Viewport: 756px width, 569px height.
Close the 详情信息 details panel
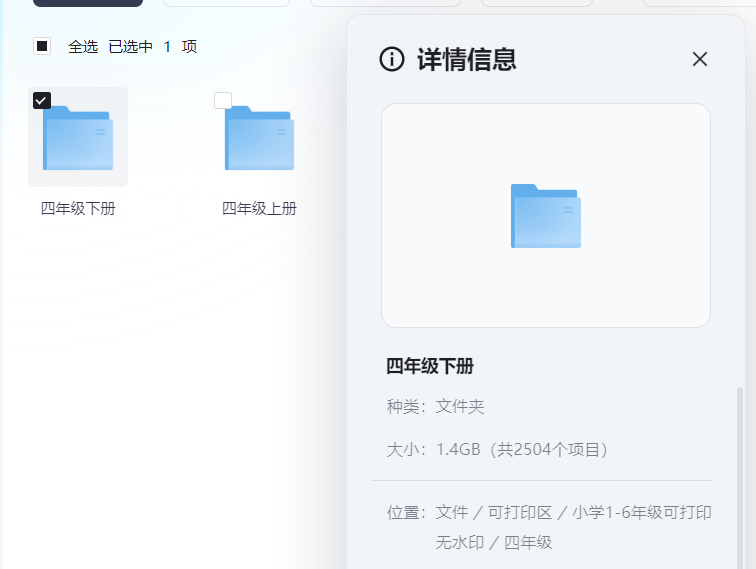coord(700,59)
